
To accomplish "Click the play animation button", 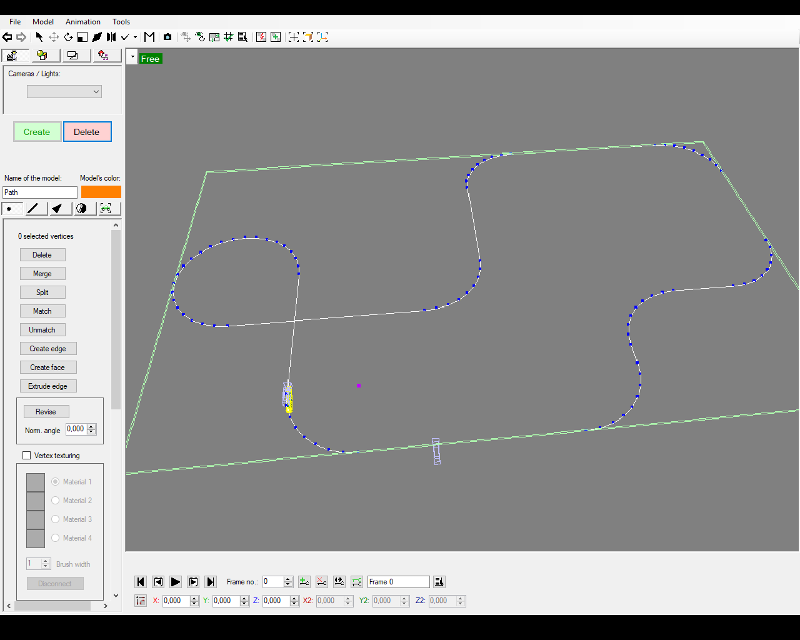I will [175, 581].
